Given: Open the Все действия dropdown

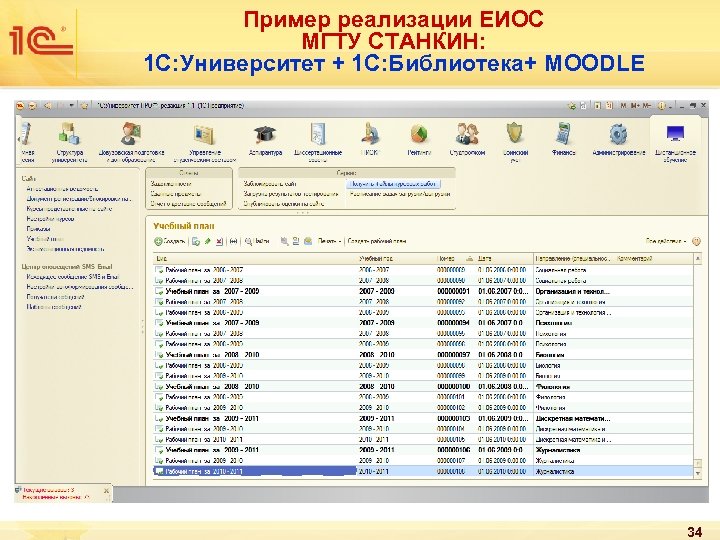Looking at the screenshot, I should [x=666, y=241].
